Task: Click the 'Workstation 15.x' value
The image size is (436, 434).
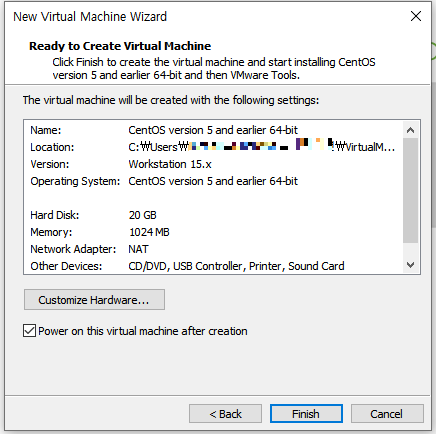Action: [170, 164]
